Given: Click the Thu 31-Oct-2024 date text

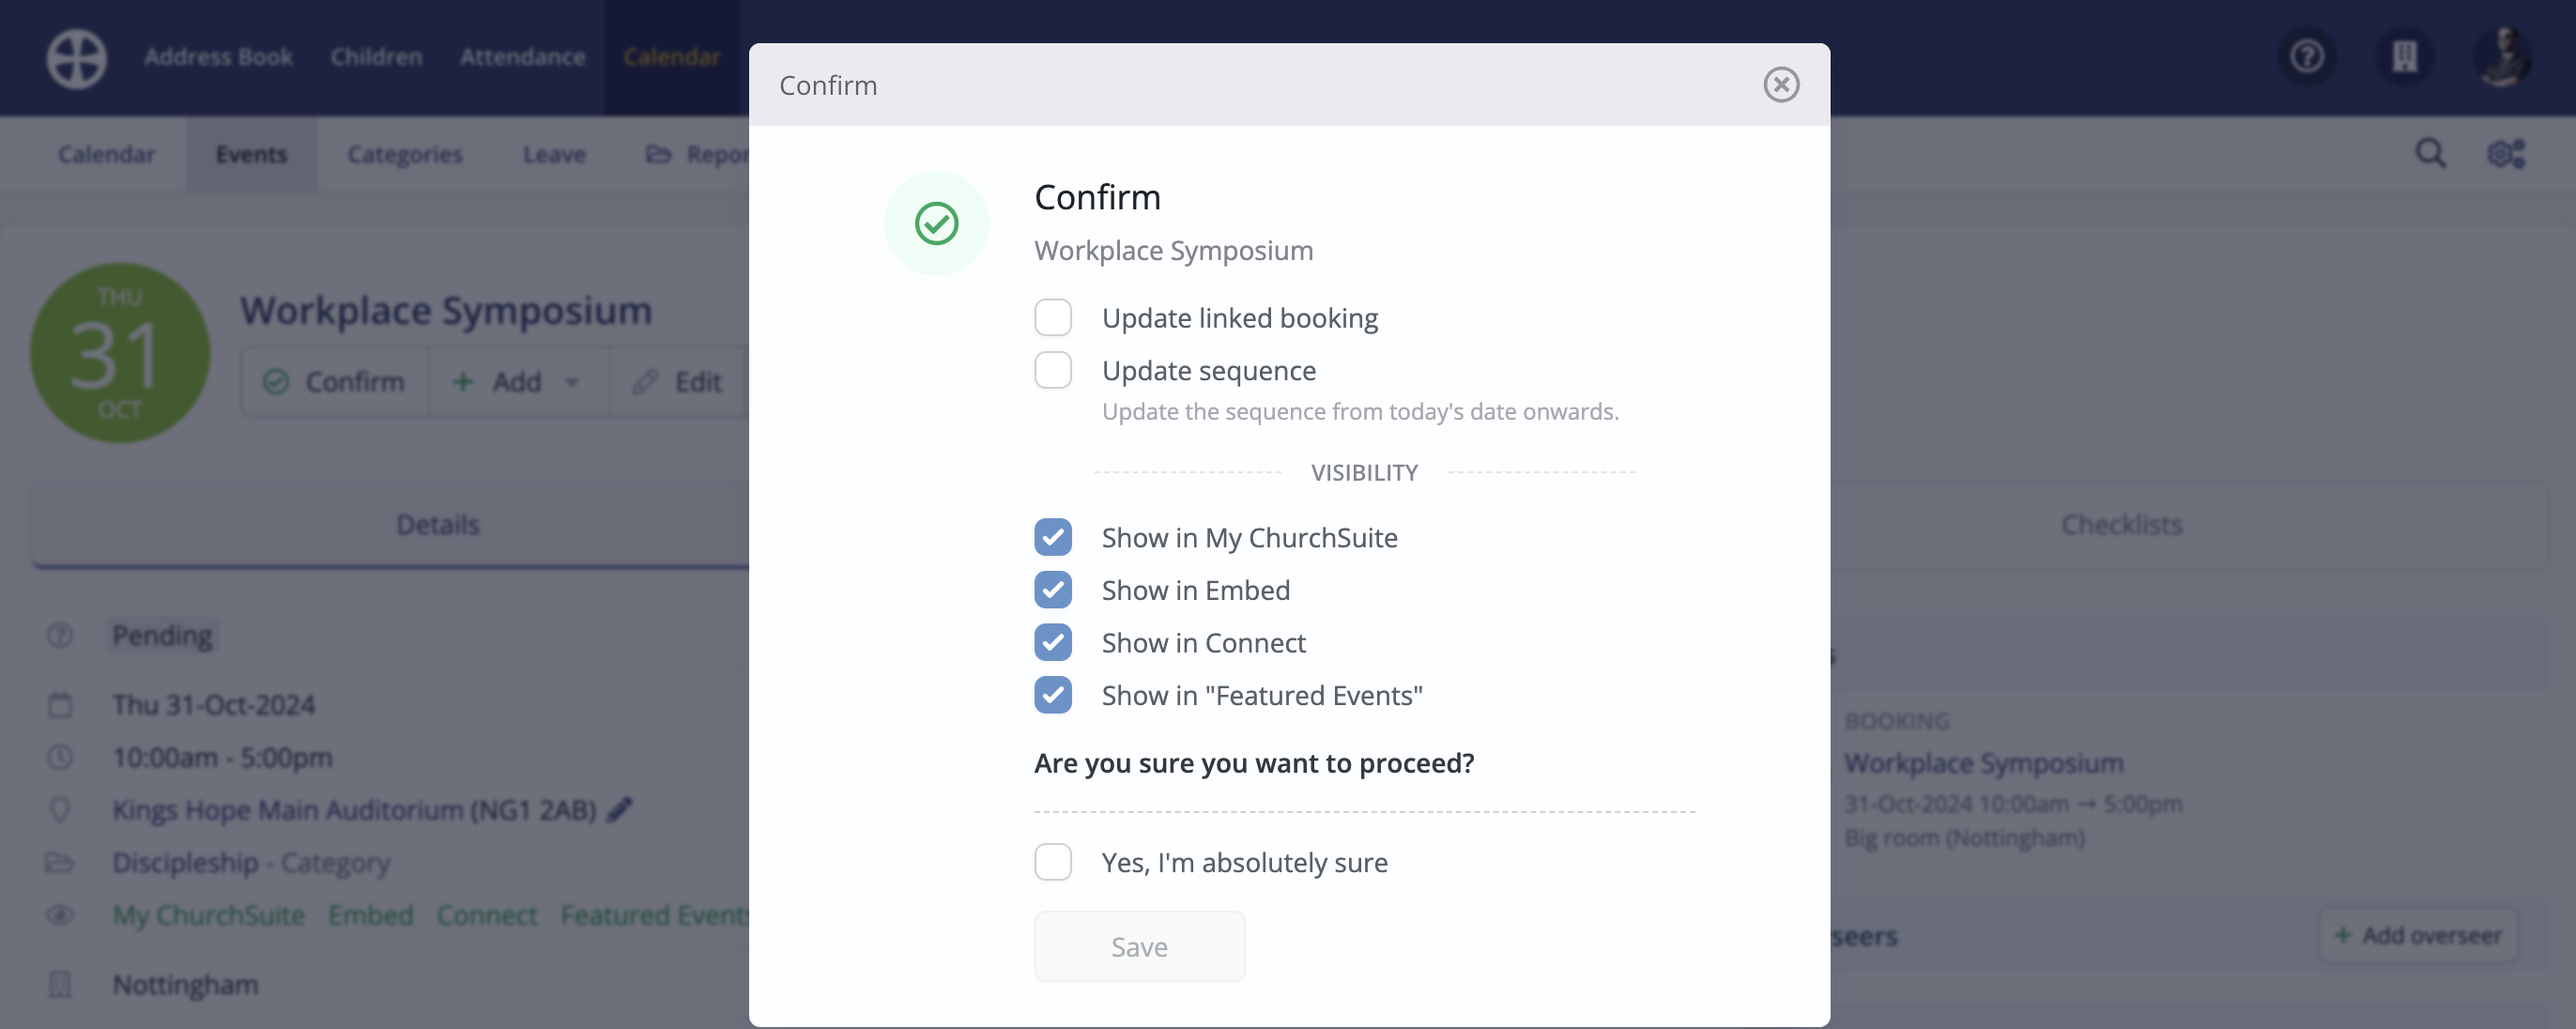Looking at the screenshot, I should 213,705.
